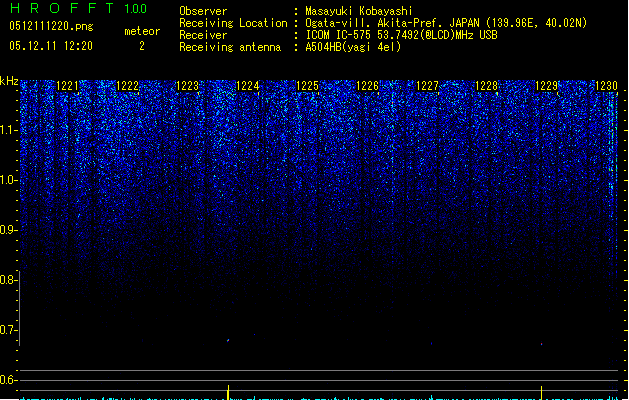Click the red meteor echo dot near 1229
The width and height of the screenshot is (629, 400).
coord(542,344)
